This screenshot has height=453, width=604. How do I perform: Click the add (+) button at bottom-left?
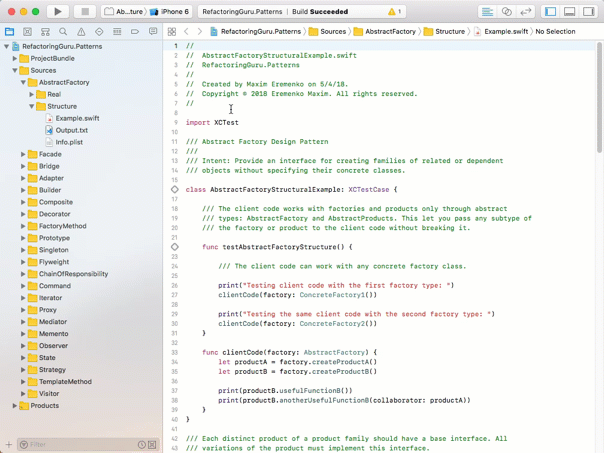coord(9,445)
